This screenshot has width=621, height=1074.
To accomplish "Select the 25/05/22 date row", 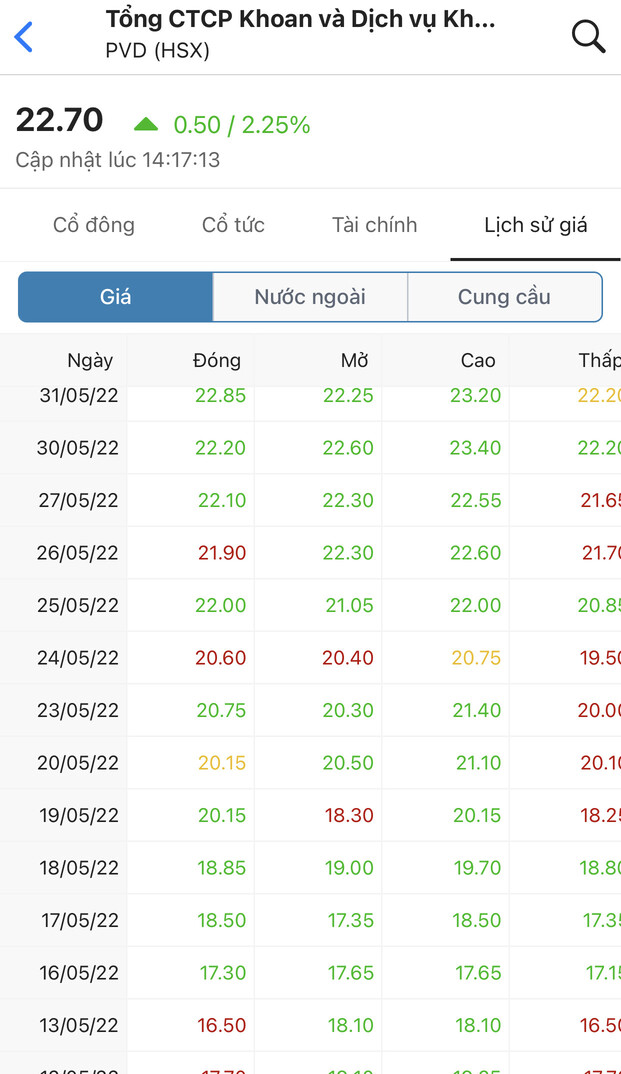I will 79,606.
